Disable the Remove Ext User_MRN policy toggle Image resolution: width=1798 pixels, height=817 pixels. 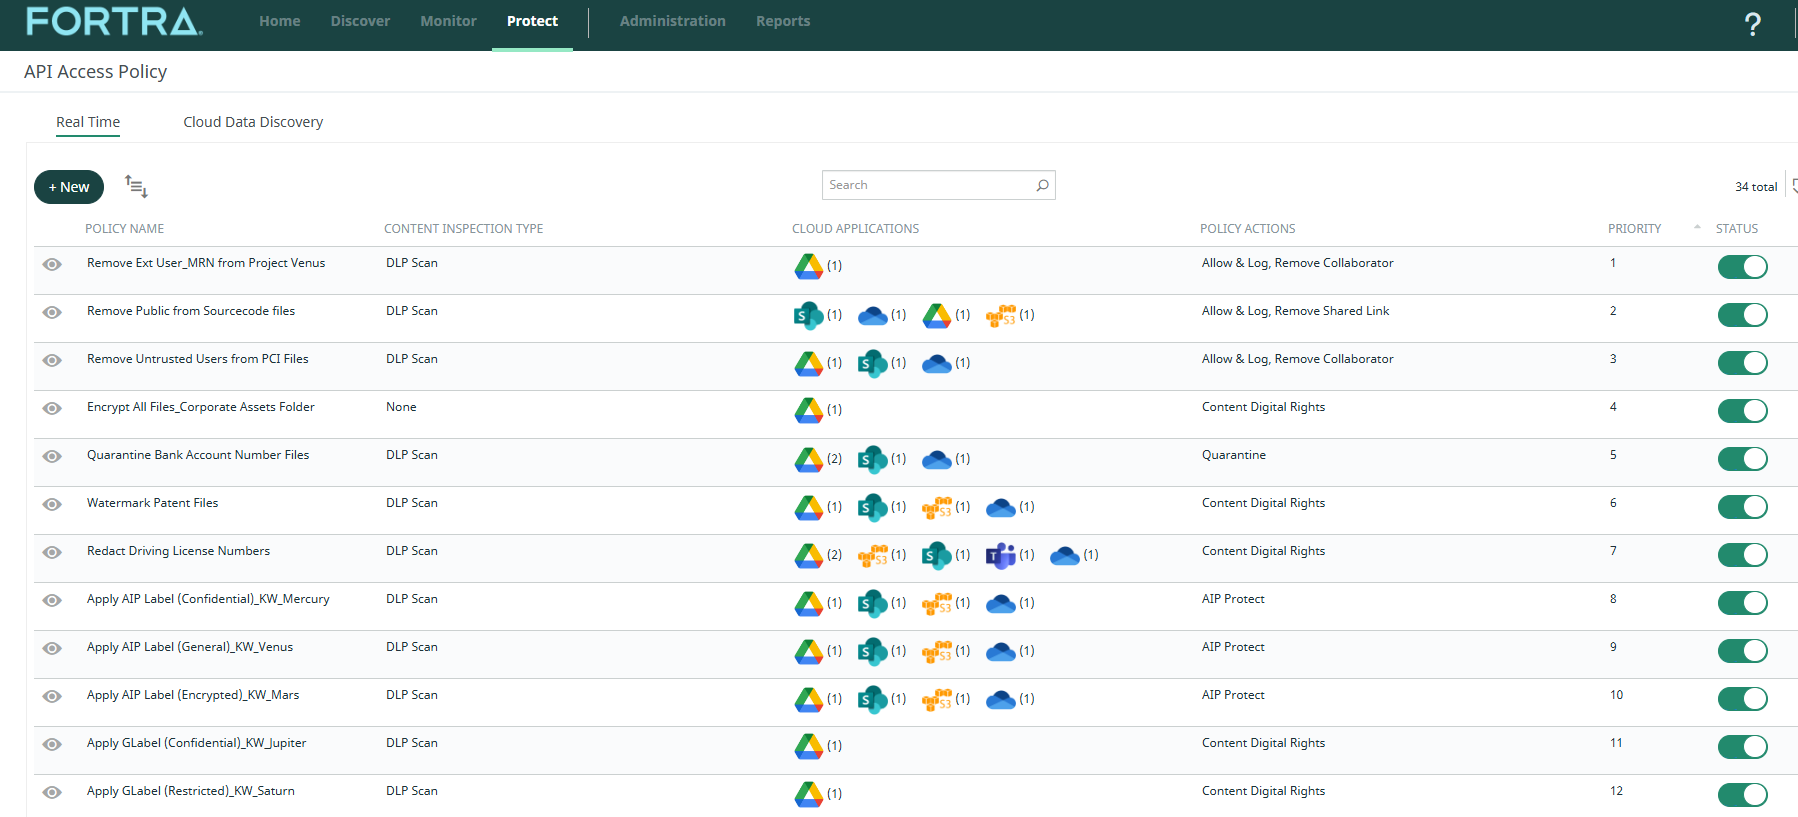pos(1742,267)
